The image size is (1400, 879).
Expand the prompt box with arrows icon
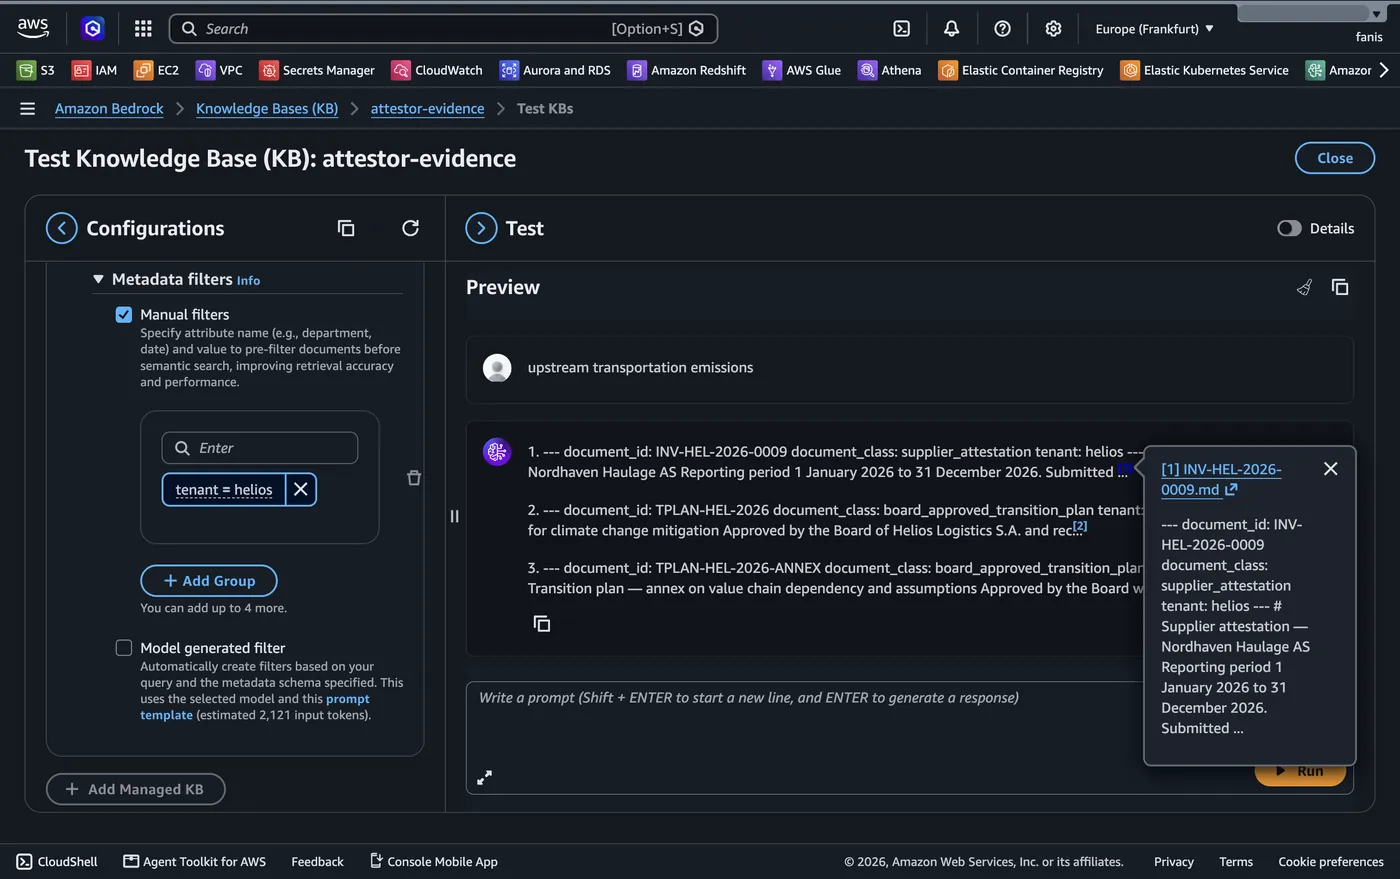(485, 777)
